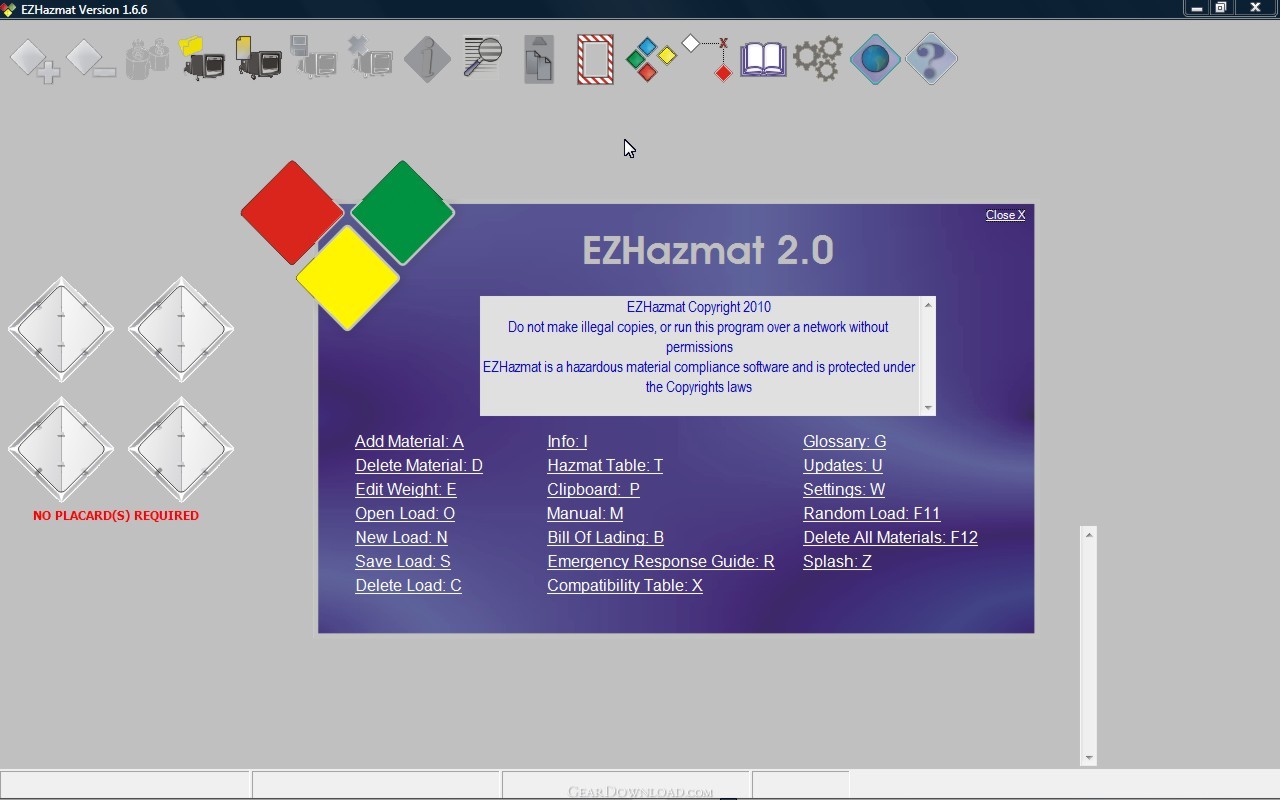
Task: Open the Hazmat Table magnifier-over-list icon
Action: pyautogui.click(x=483, y=58)
